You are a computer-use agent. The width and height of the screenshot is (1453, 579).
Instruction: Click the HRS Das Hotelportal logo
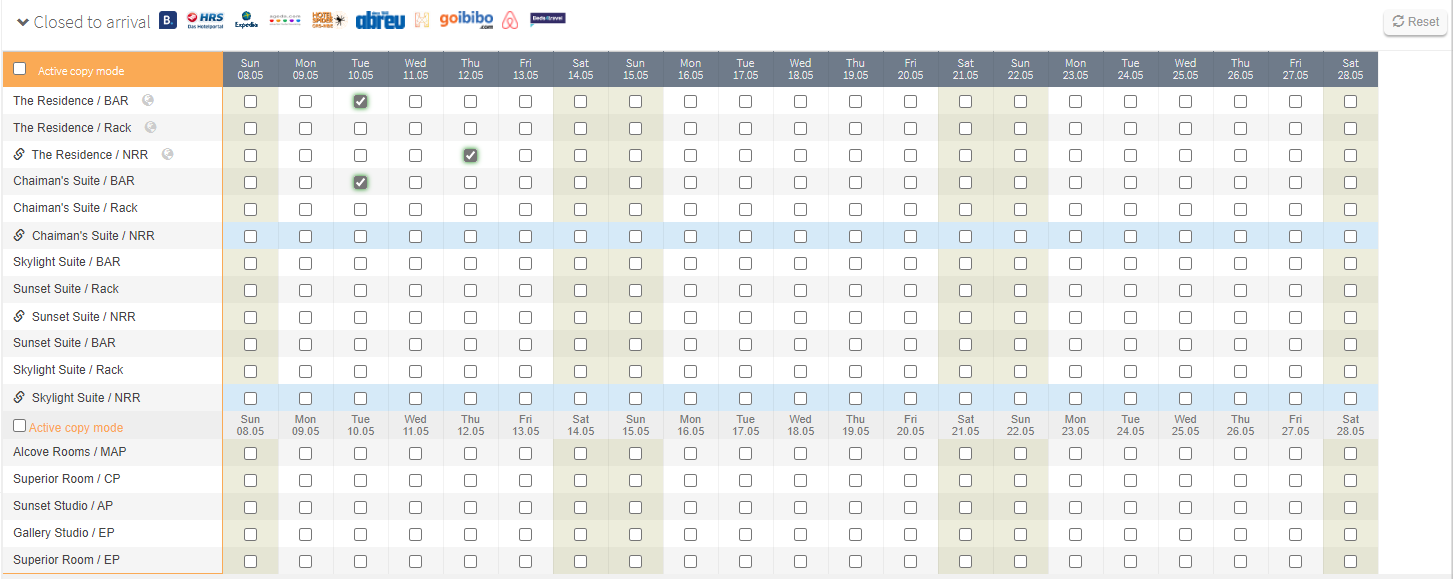pos(205,20)
